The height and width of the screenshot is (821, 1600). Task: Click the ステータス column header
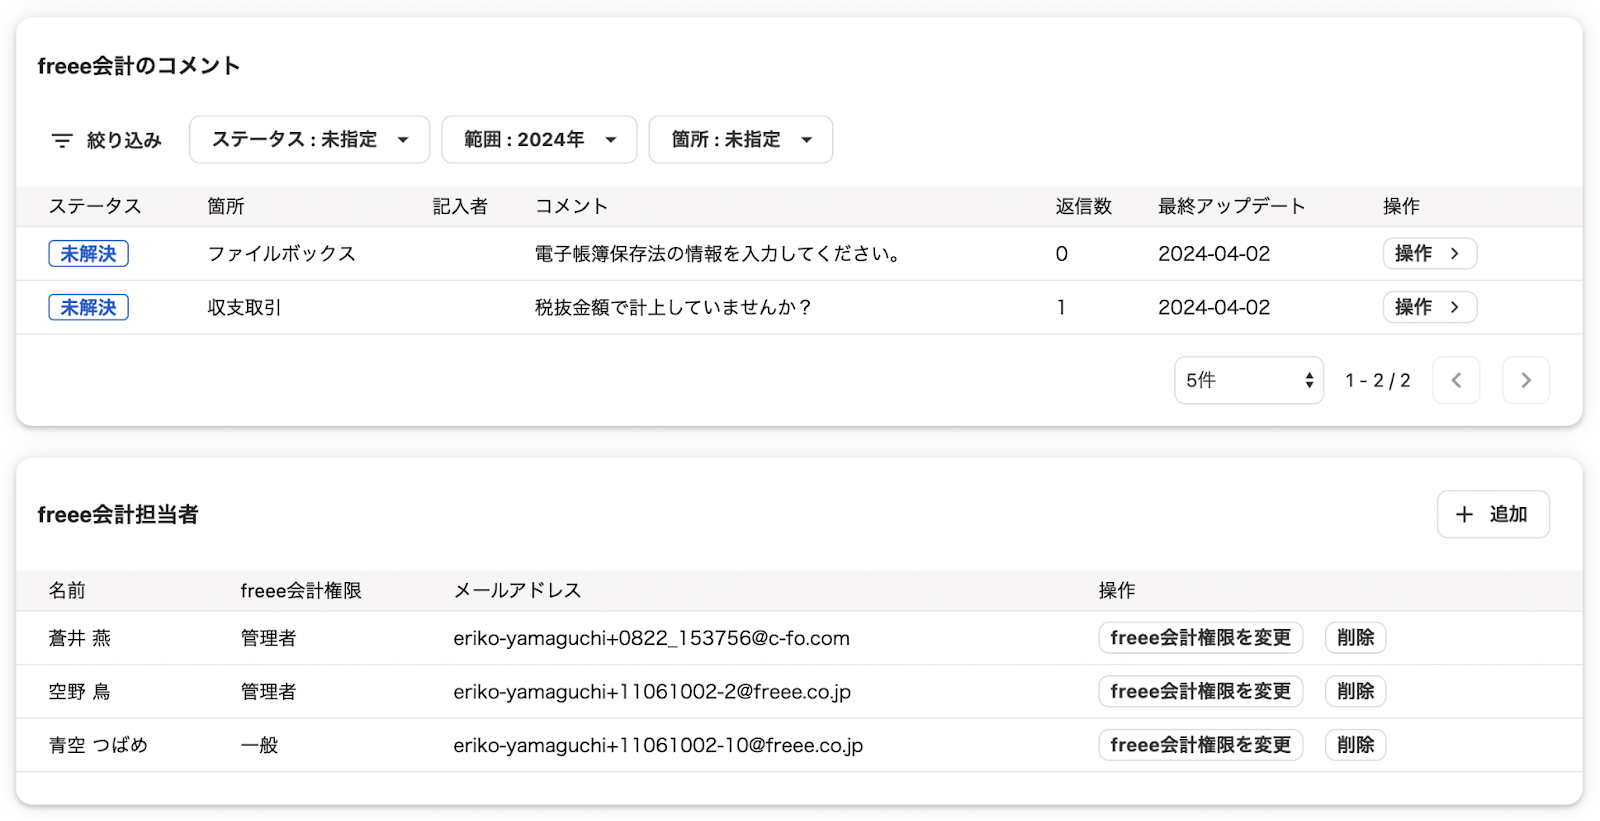[x=95, y=206]
